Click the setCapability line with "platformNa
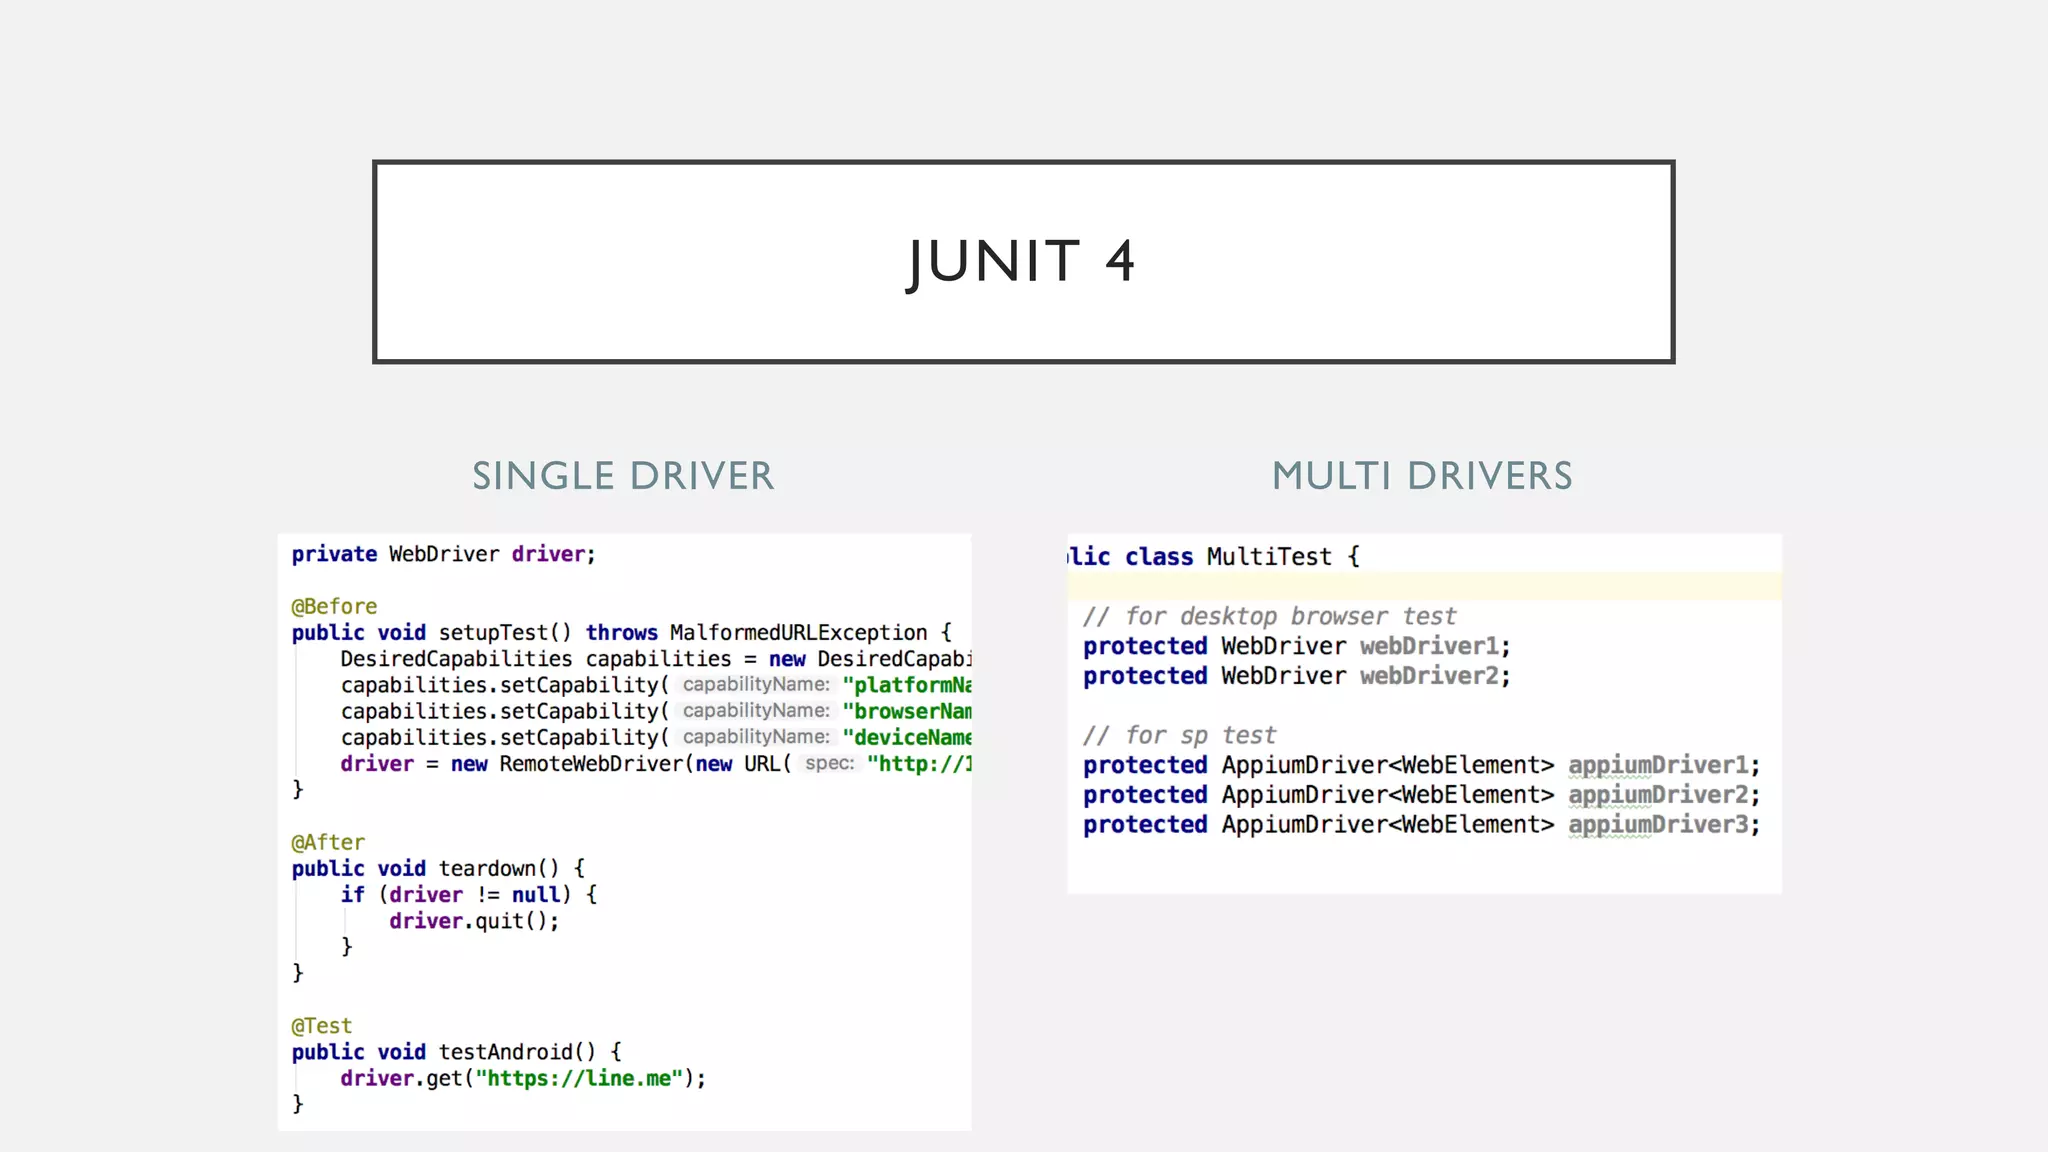The height and width of the screenshot is (1152, 2048). 656,685
